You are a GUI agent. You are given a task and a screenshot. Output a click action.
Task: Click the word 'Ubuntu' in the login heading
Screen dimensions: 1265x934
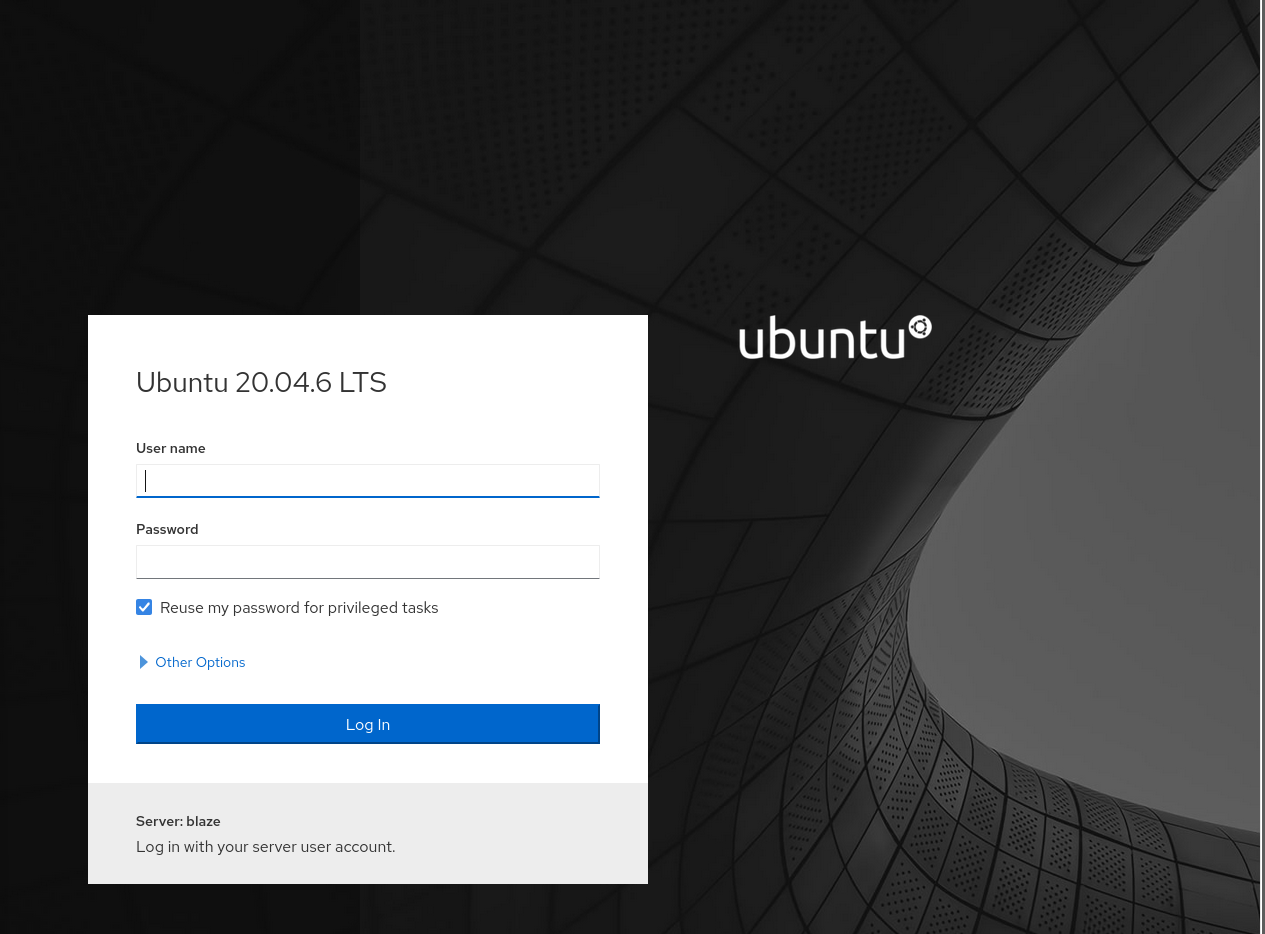coord(182,382)
